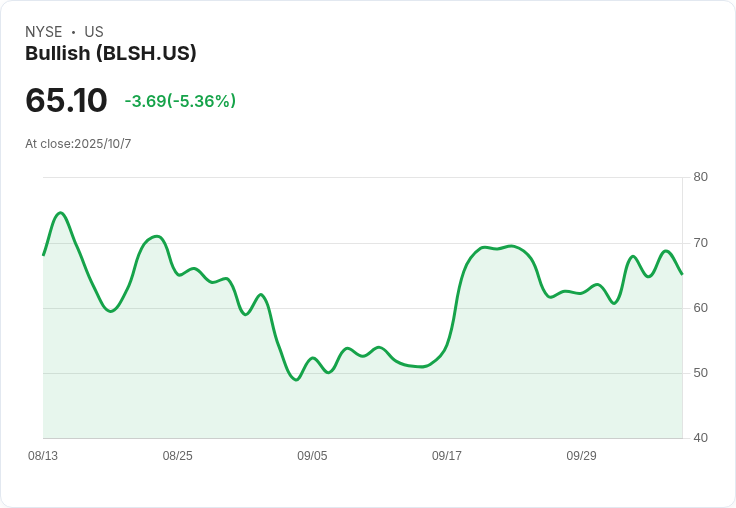736x508 pixels.
Task: Select the 09/17 date on the axis
Action: 447,456
